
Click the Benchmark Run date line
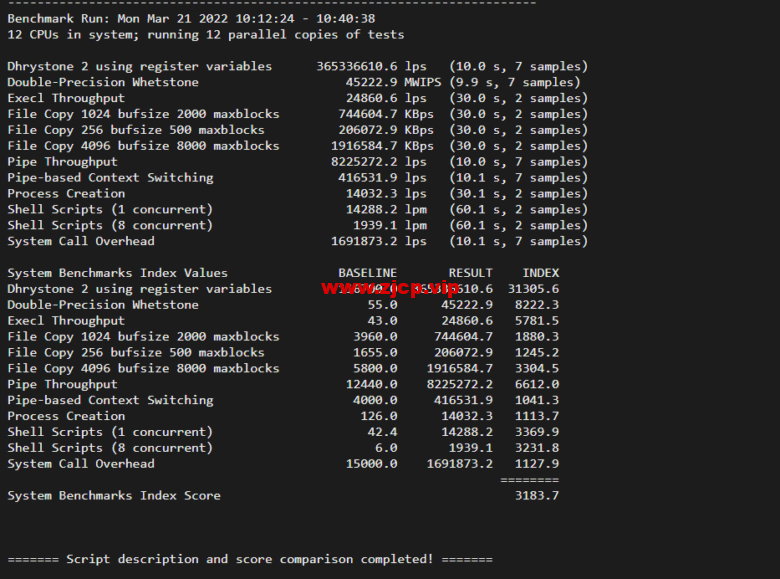point(191,19)
